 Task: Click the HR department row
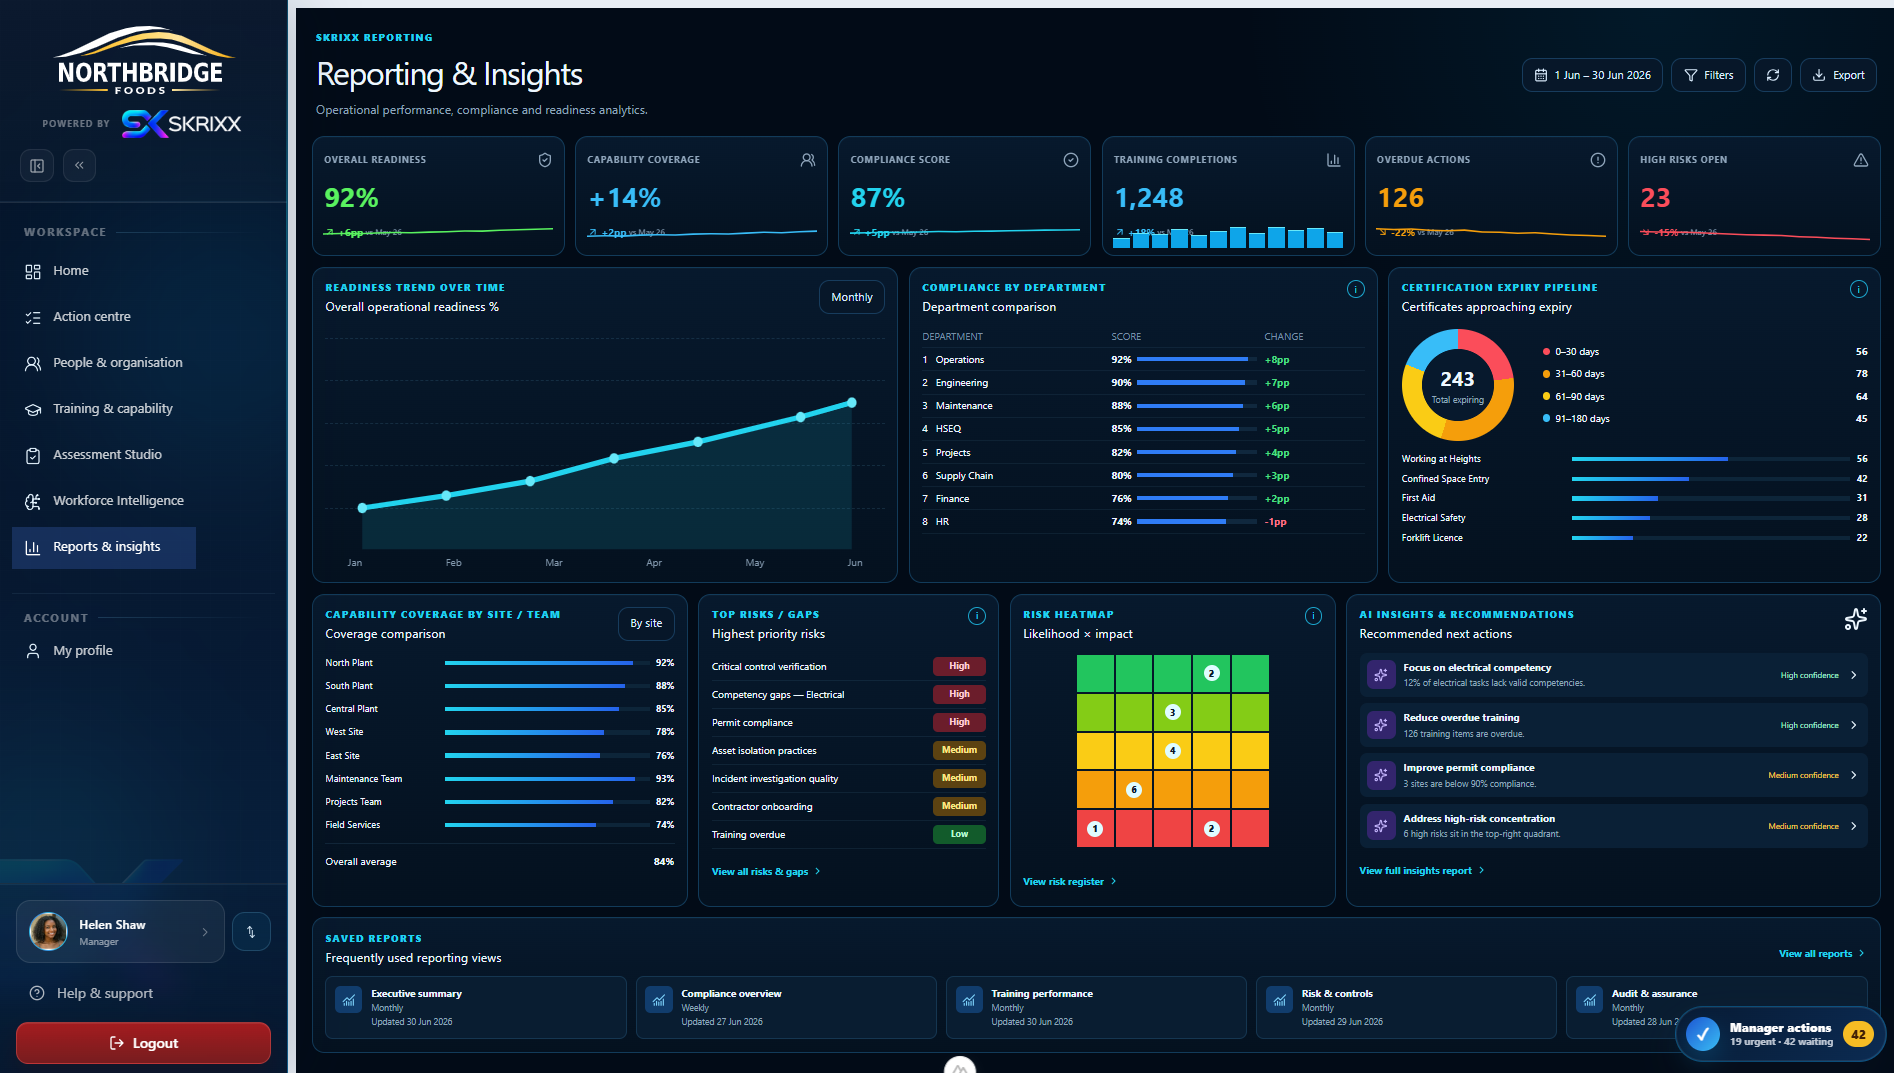click(1142, 522)
